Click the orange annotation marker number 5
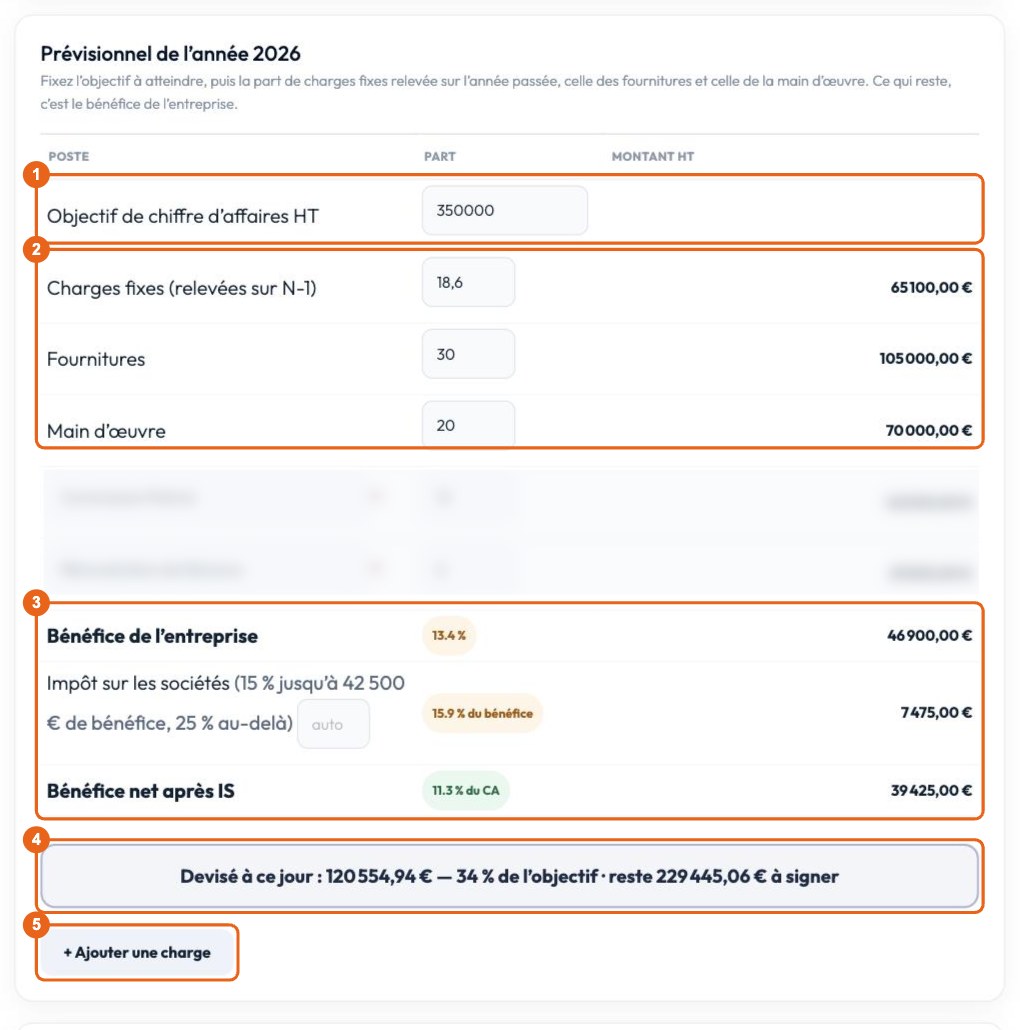Image resolution: width=1020 pixels, height=1030 pixels. click(x=36, y=924)
